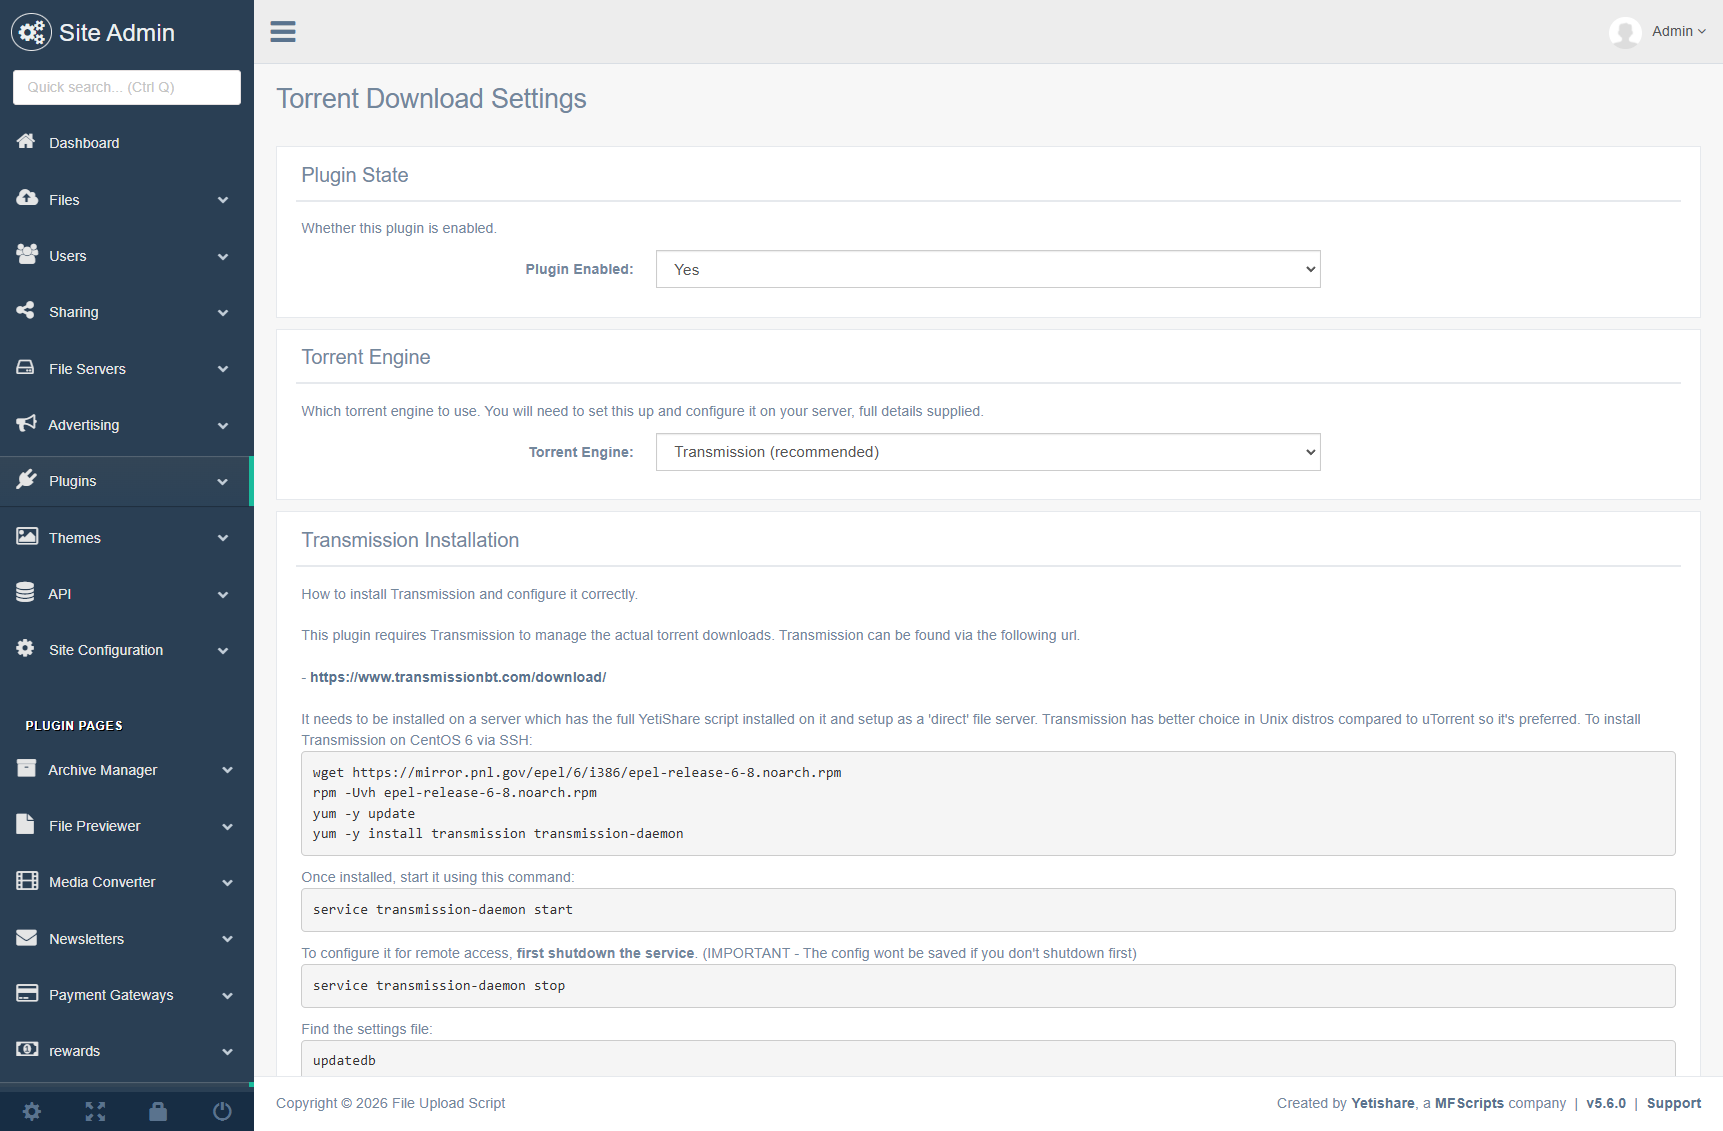The width and height of the screenshot is (1723, 1131).
Task: Click the hamburger menu toggle icon
Action: tap(283, 32)
